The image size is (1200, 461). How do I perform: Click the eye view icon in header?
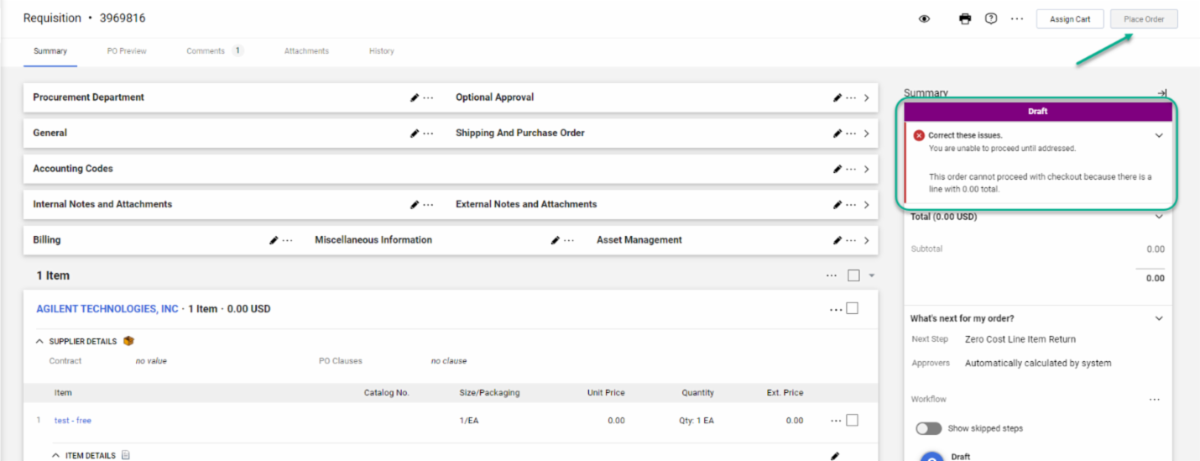click(x=925, y=19)
